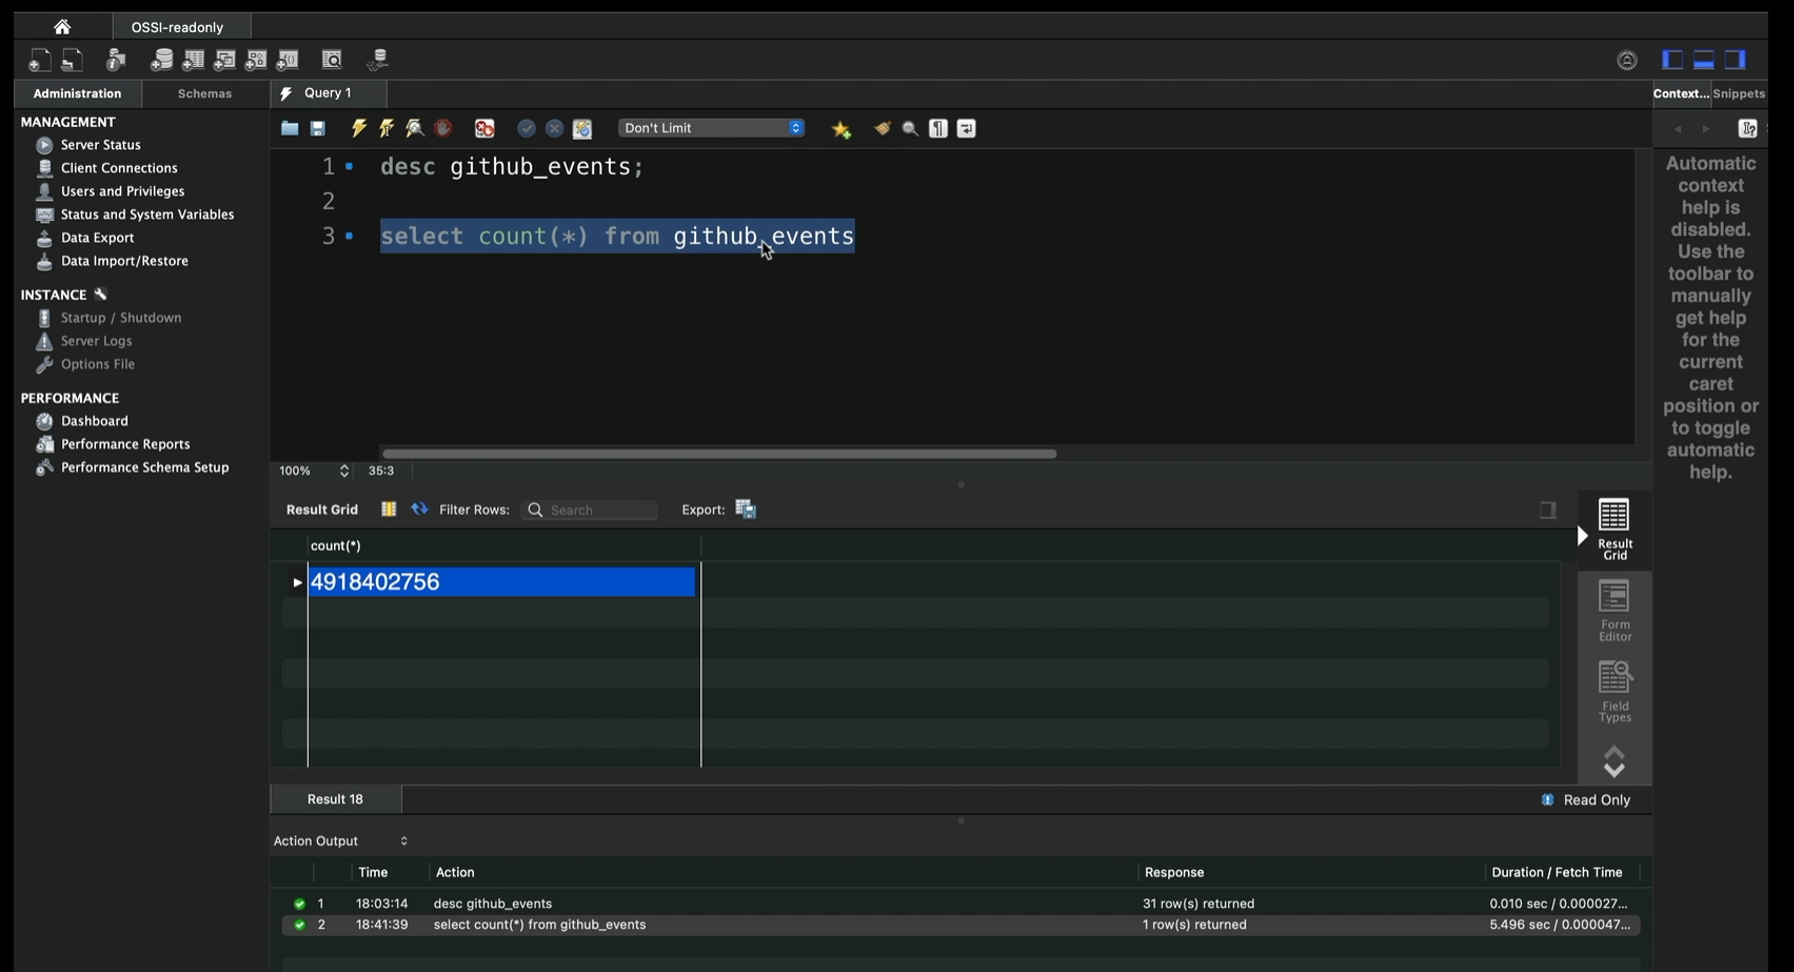
Task: Run EXPLAIN on the statement
Action: (x=414, y=128)
